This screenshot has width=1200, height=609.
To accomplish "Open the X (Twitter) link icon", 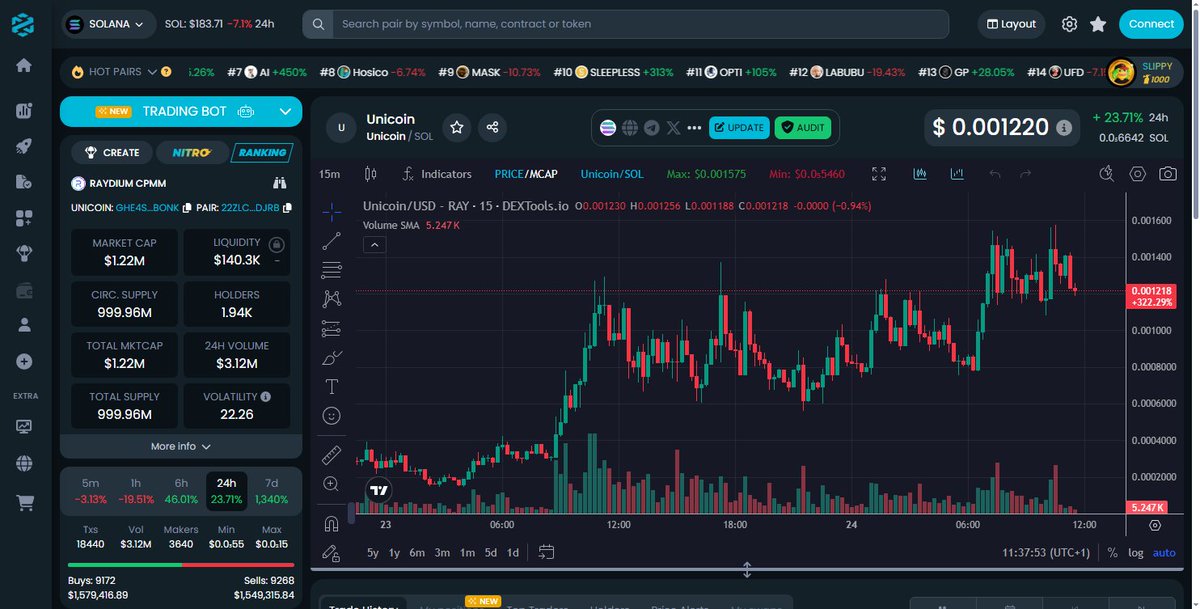I will coord(673,128).
